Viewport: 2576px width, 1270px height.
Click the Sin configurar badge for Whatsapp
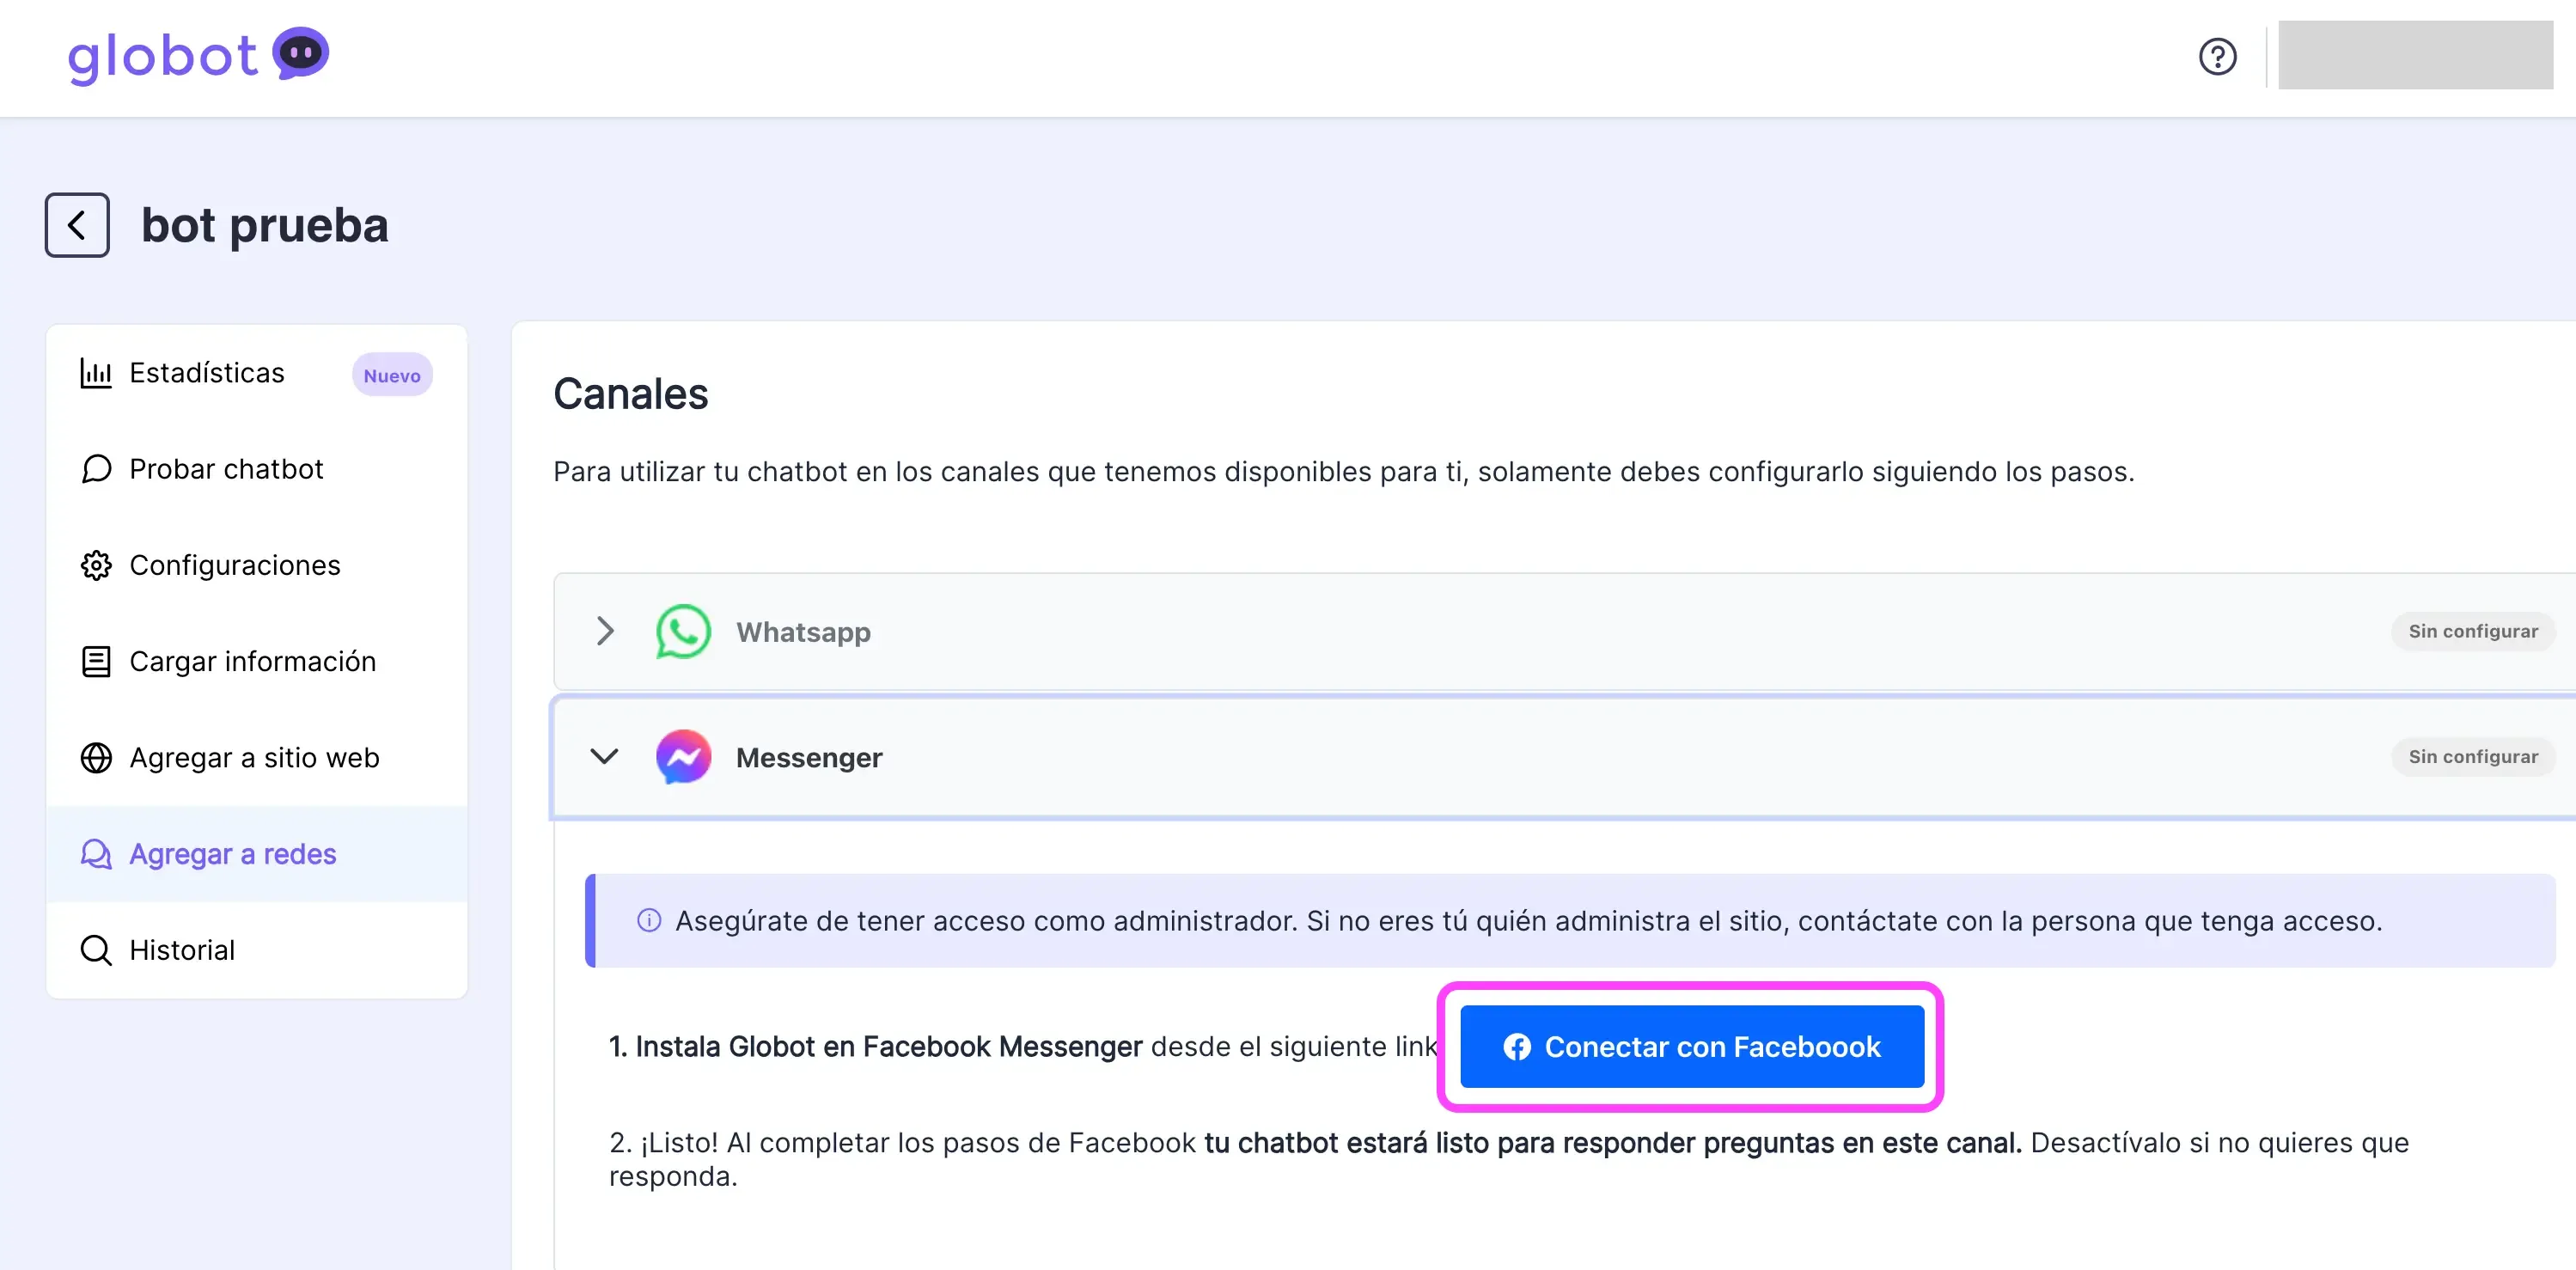pos(2473,631)
